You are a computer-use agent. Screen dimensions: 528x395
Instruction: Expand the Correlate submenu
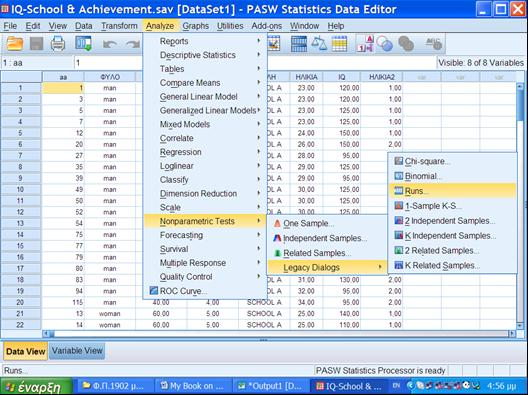click(x=205, y=138)
